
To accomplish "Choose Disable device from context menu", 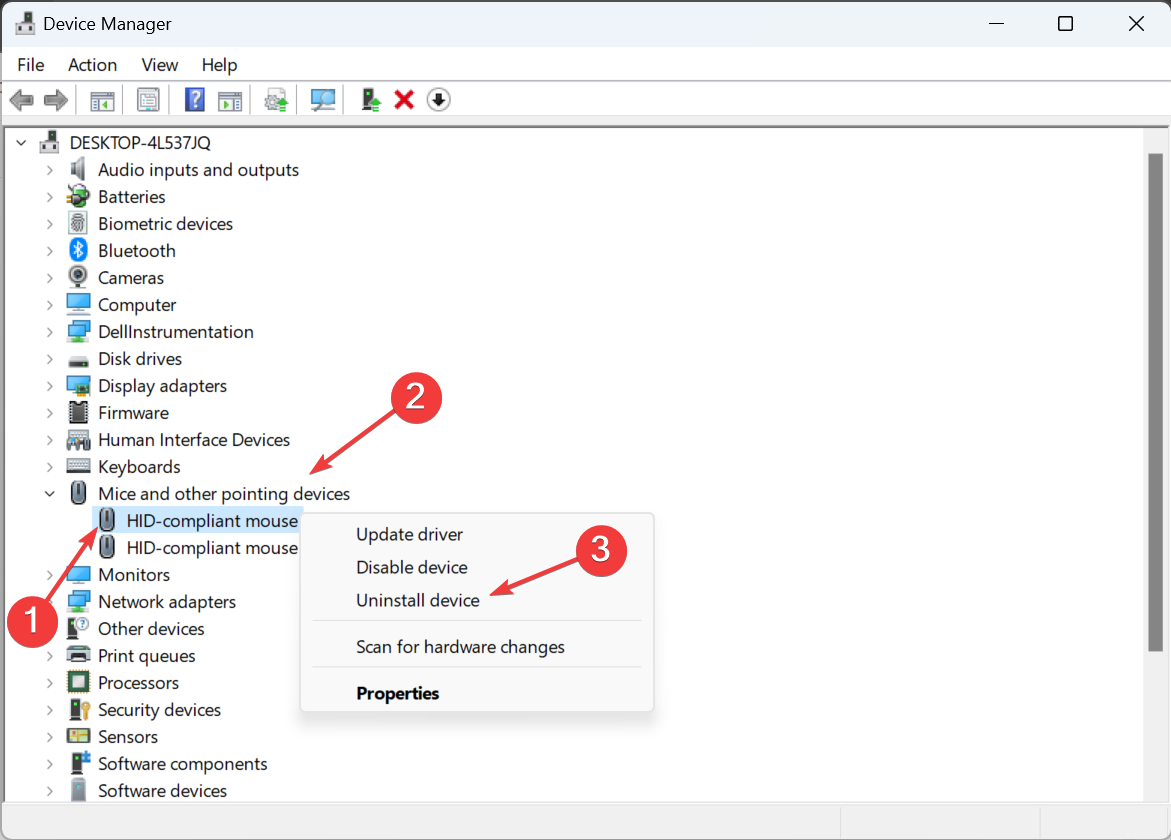I will click(x=411, y=567).
